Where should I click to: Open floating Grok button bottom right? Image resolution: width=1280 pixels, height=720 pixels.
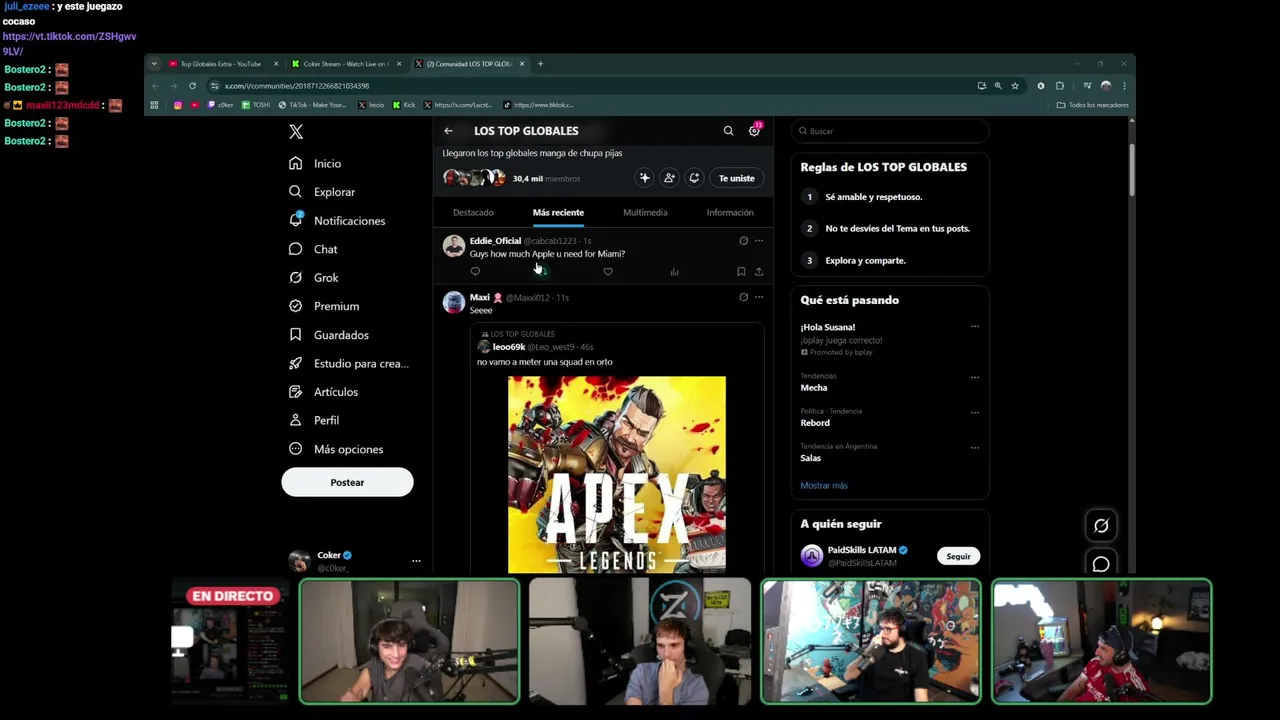[1101, 526]
